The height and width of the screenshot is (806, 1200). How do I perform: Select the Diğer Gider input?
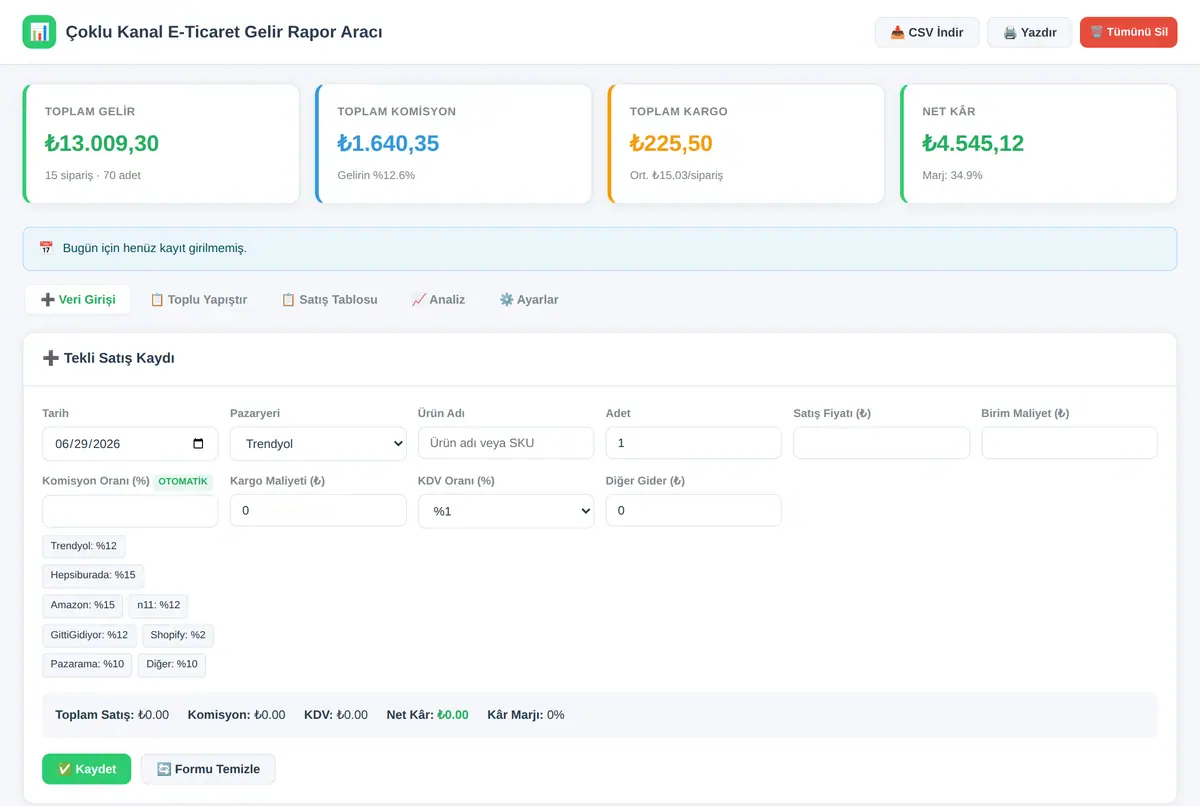point(694,511)
